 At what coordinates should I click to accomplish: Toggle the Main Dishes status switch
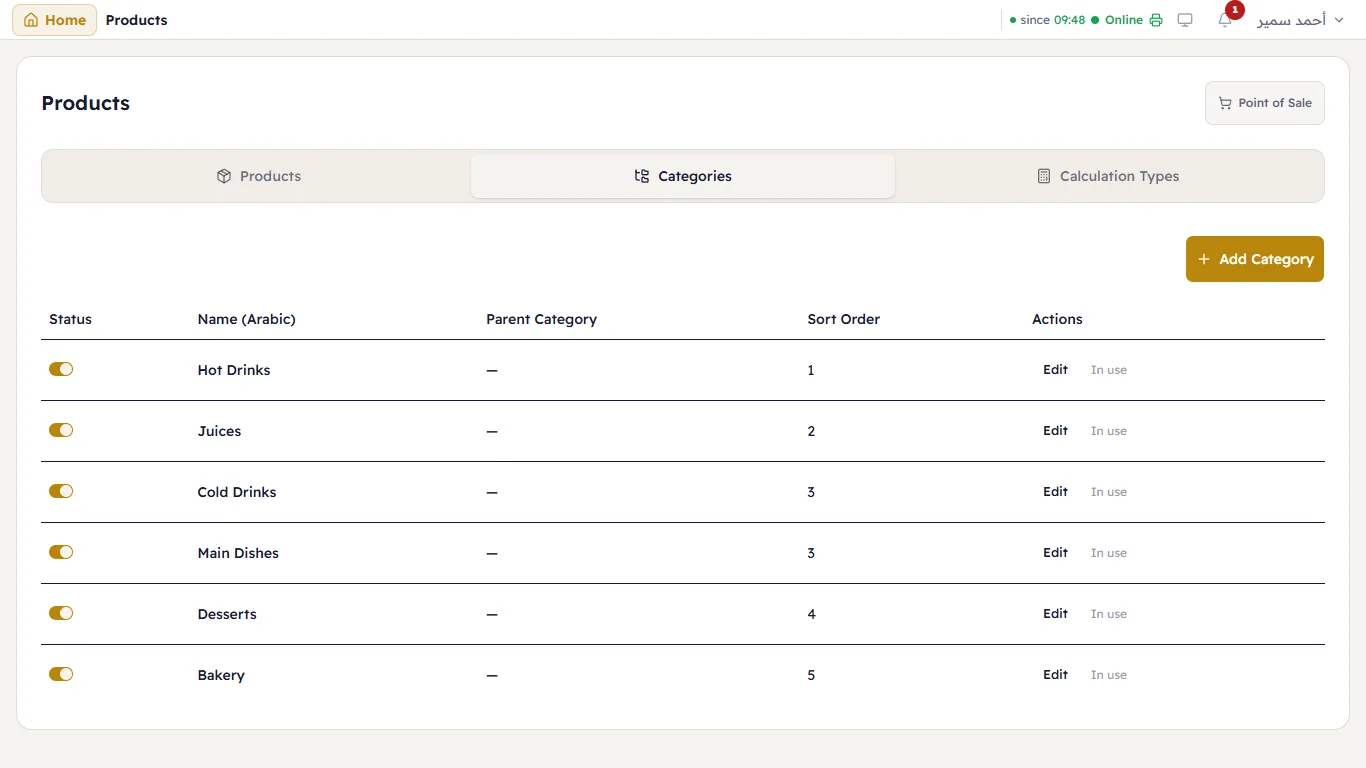point(61,552)
